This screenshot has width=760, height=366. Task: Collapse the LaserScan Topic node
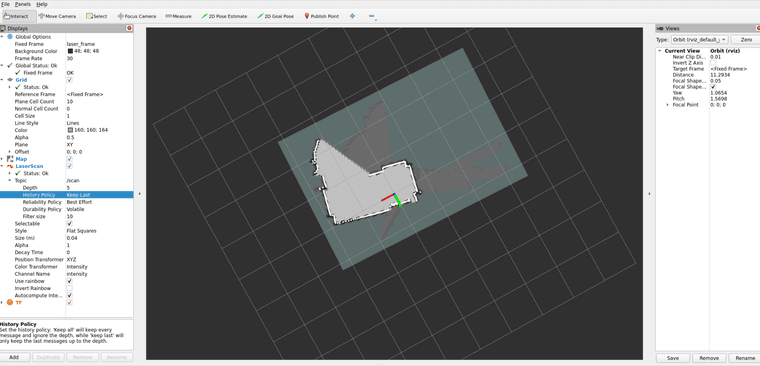(10, 180)
